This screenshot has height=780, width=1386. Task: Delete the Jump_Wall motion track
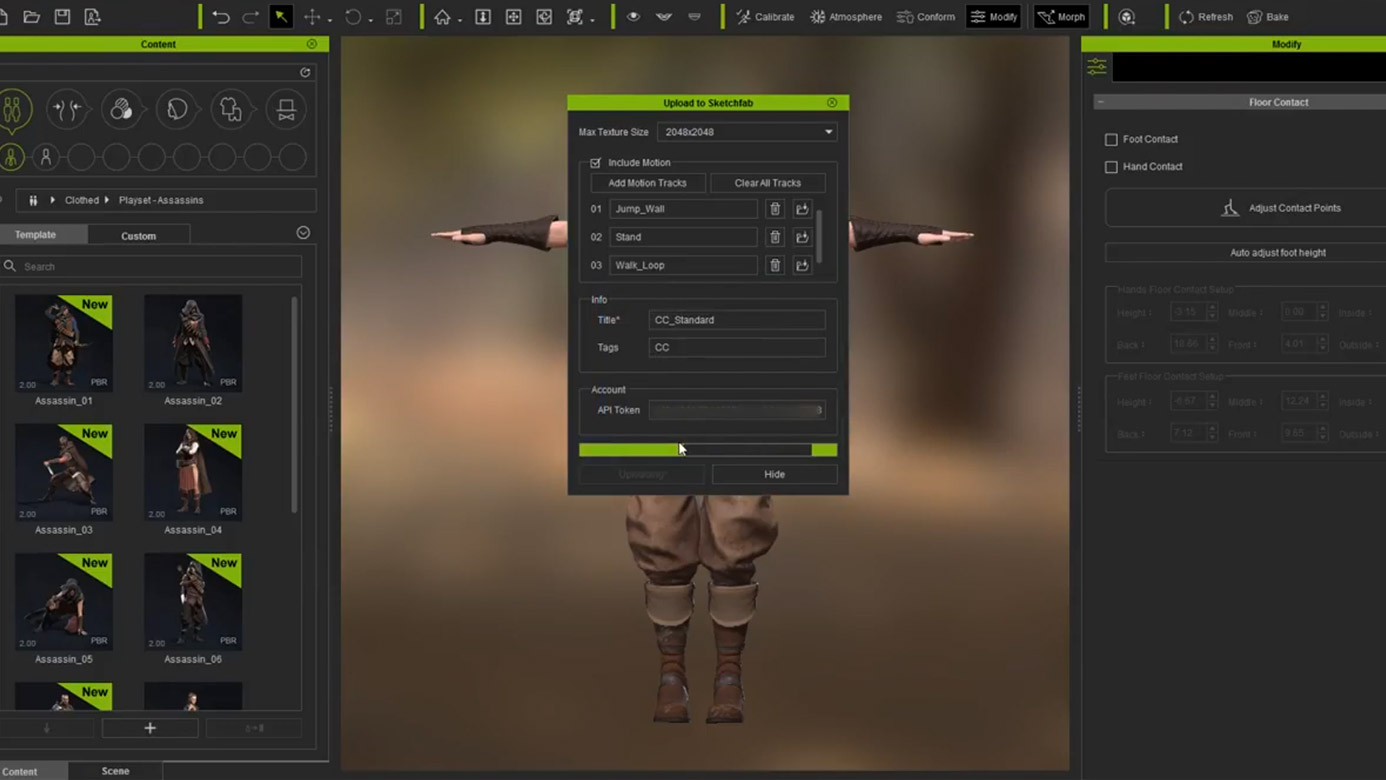point(774,209)
